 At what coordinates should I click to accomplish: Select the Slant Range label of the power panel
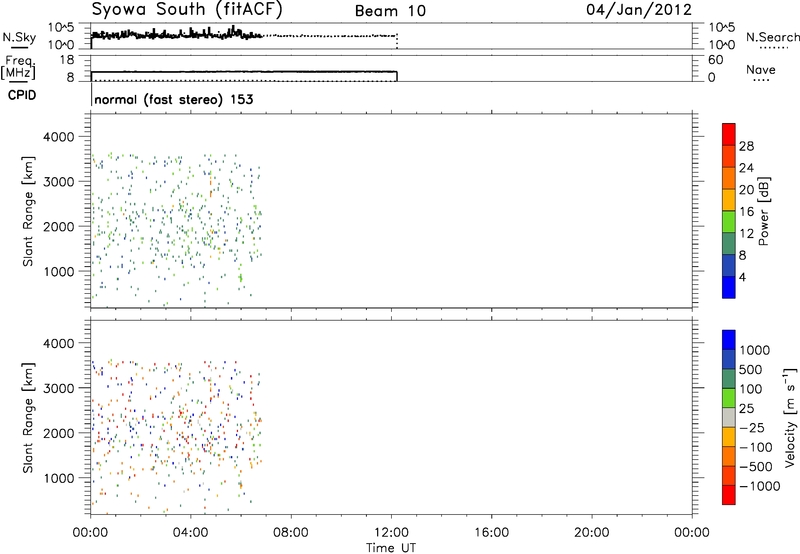point(28,211)
